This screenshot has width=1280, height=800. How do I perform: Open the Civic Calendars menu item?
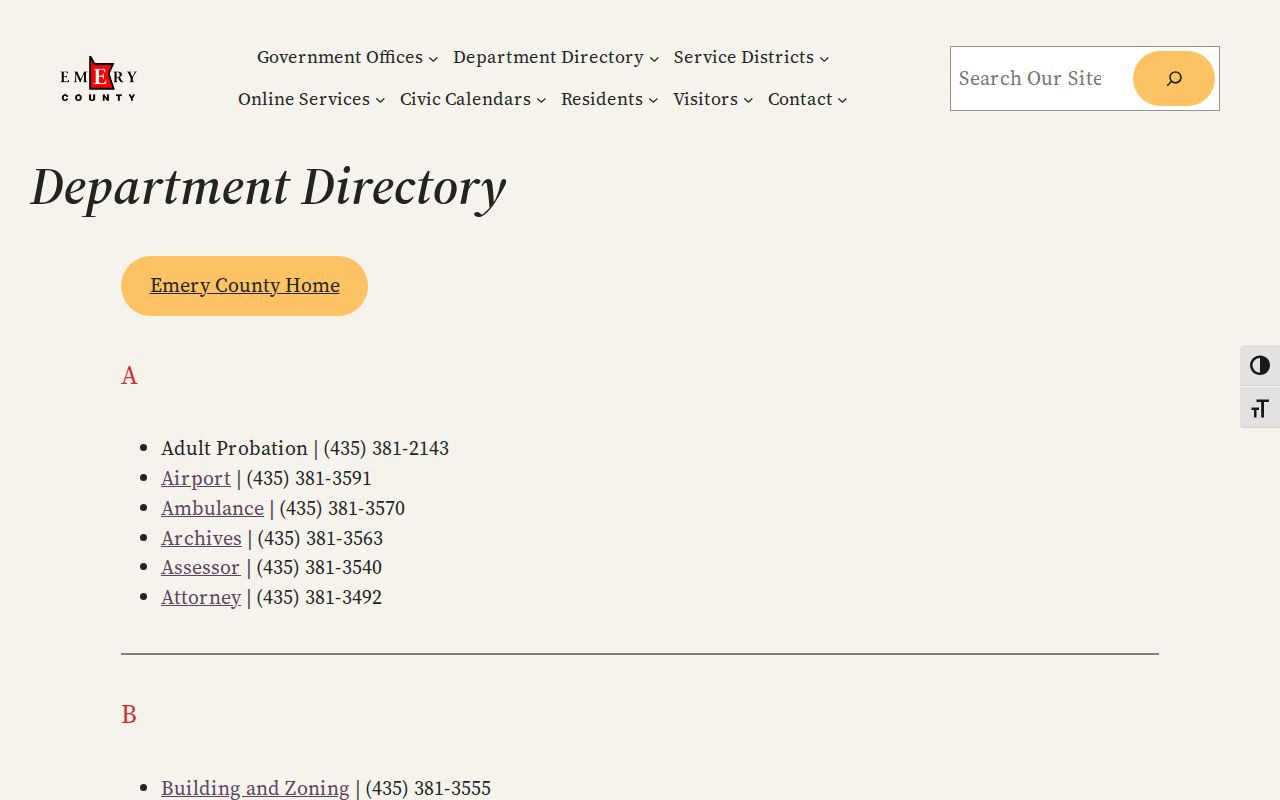465,99
